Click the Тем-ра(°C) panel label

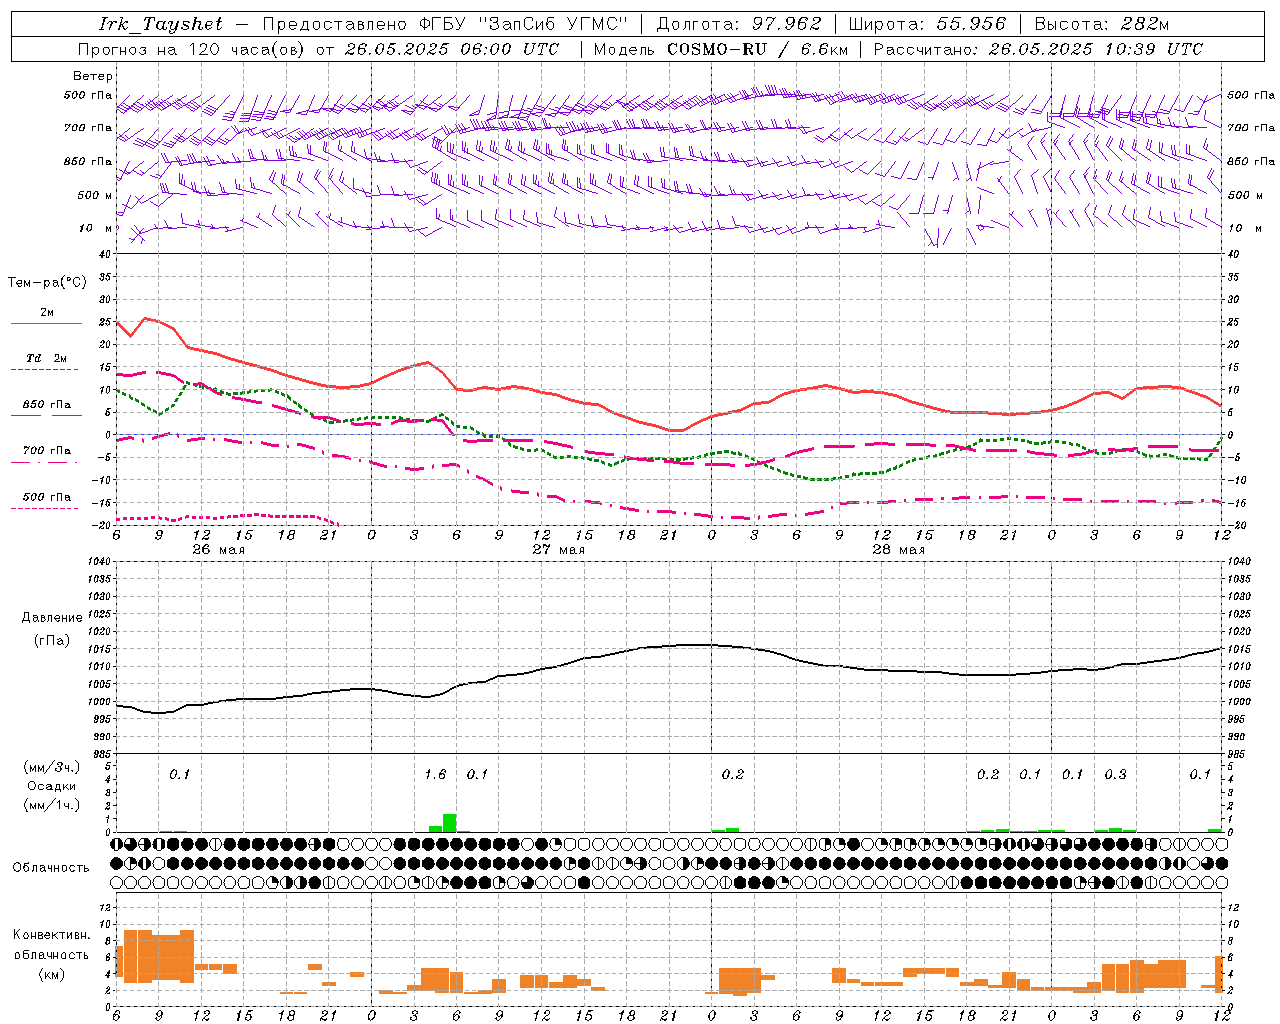pos(47,283)
